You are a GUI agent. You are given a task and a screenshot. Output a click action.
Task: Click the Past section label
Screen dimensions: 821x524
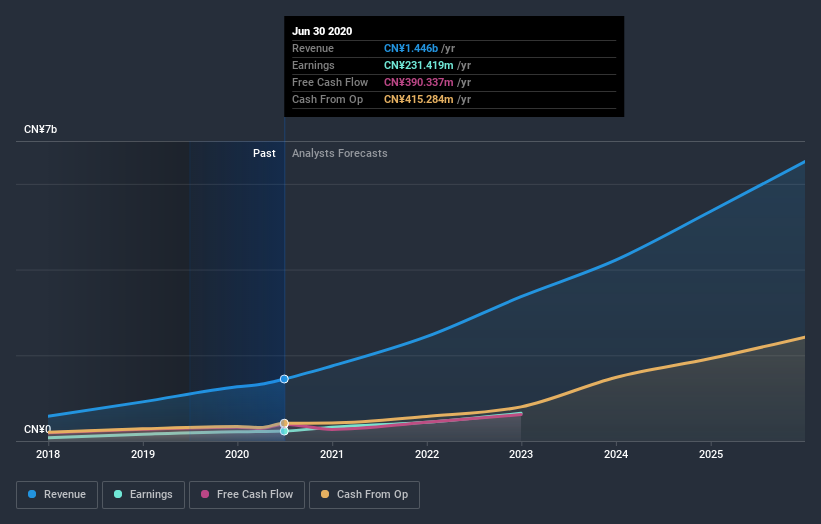(x=264, y=153)
